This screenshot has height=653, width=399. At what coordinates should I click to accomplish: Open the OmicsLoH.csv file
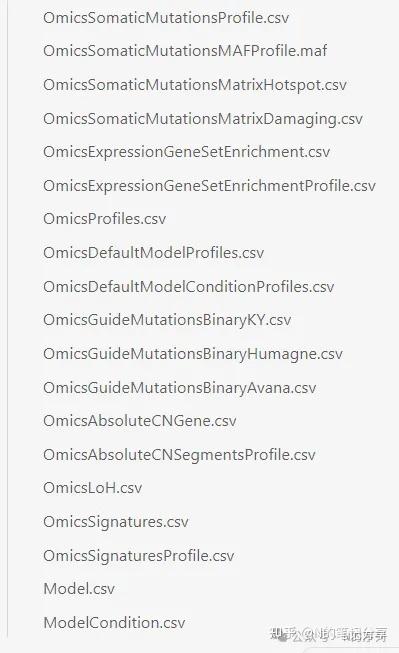93,488
